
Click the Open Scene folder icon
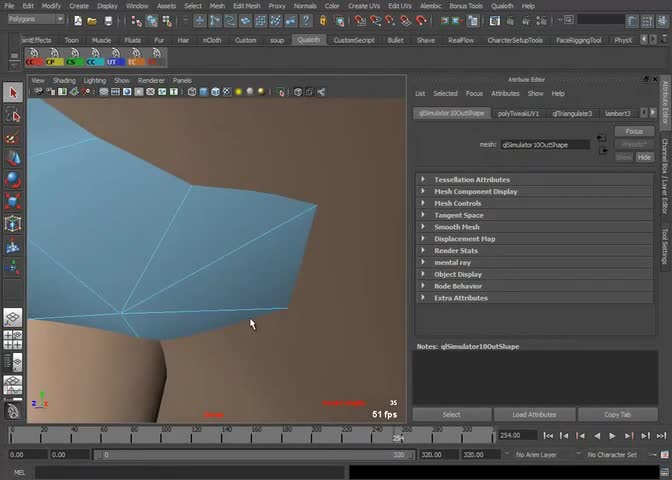pyautogui.click(x=92, y=20)
